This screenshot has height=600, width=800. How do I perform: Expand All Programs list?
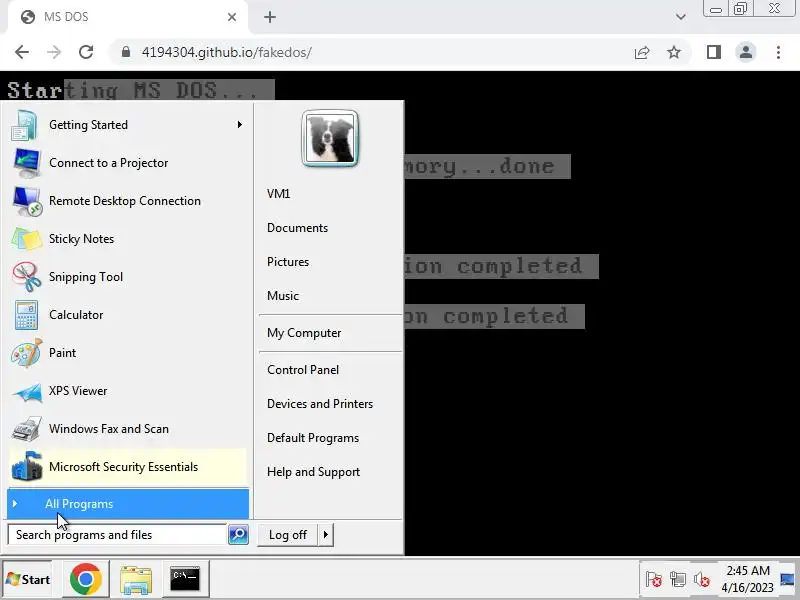(x=128, y=504)
